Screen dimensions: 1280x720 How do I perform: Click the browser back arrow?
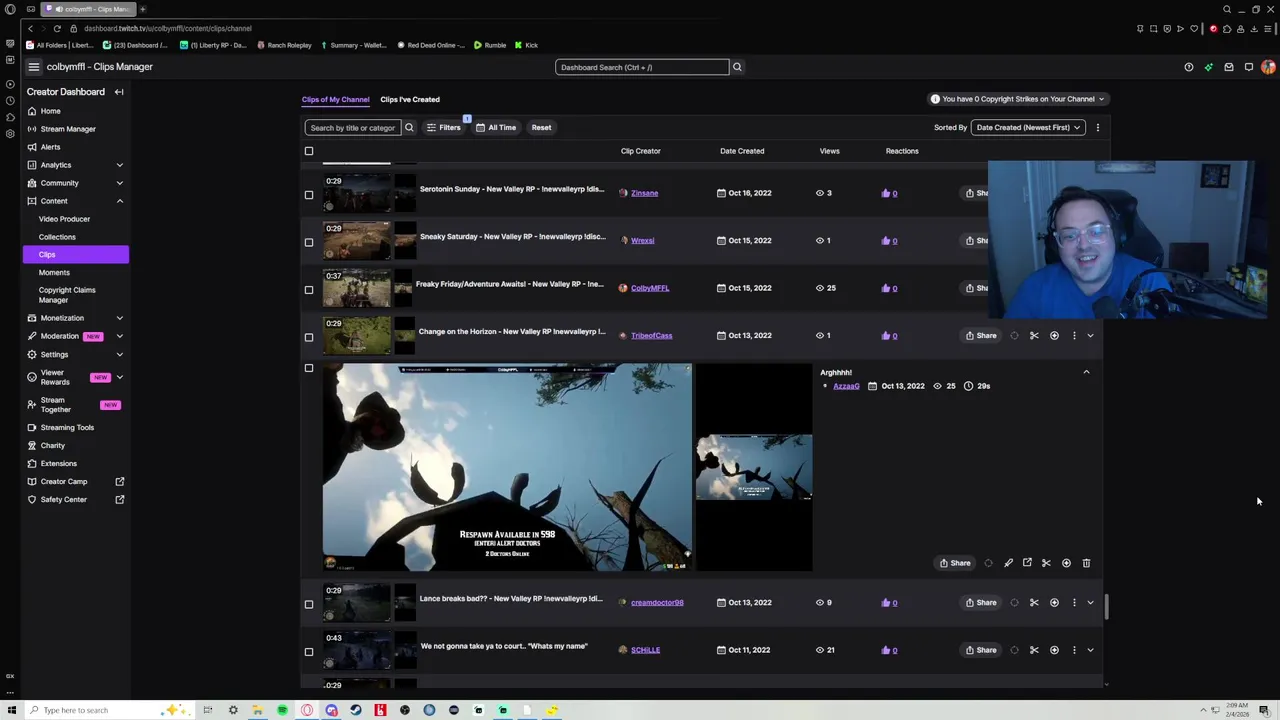(30, 28)
